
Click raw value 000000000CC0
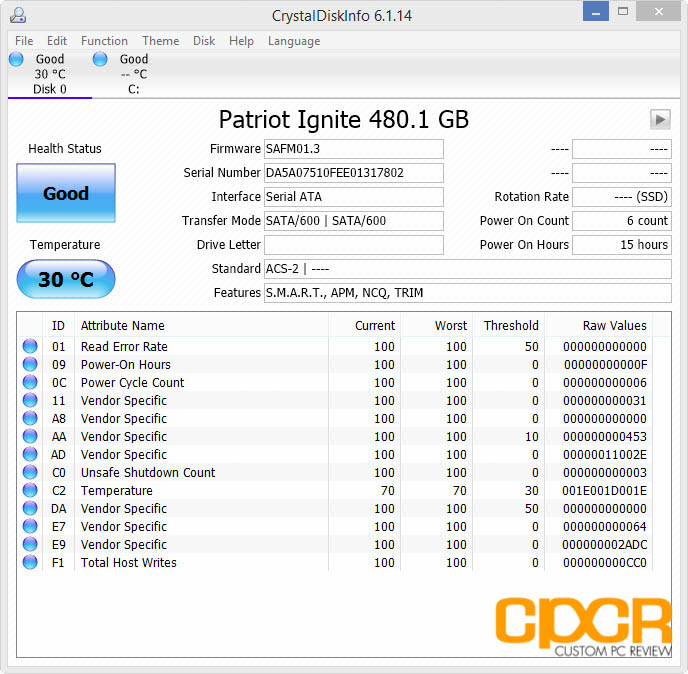(x=605, y=563)
